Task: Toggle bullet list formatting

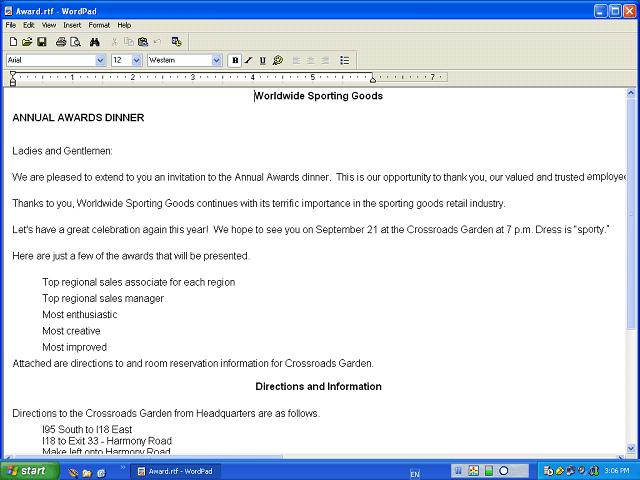Action: pos(344,60)
